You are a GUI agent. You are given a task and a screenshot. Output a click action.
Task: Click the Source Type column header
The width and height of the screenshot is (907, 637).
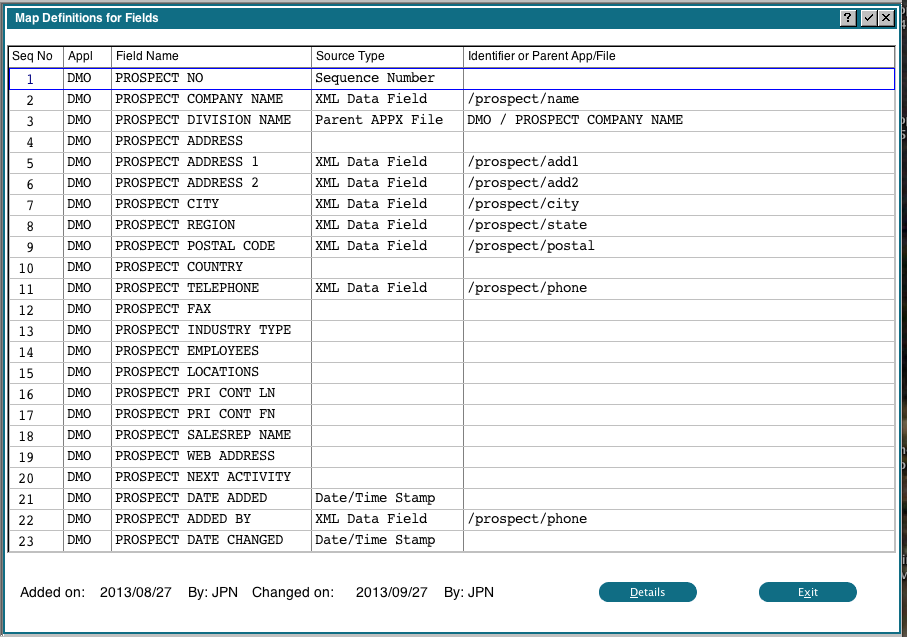[x=350, y=56]
